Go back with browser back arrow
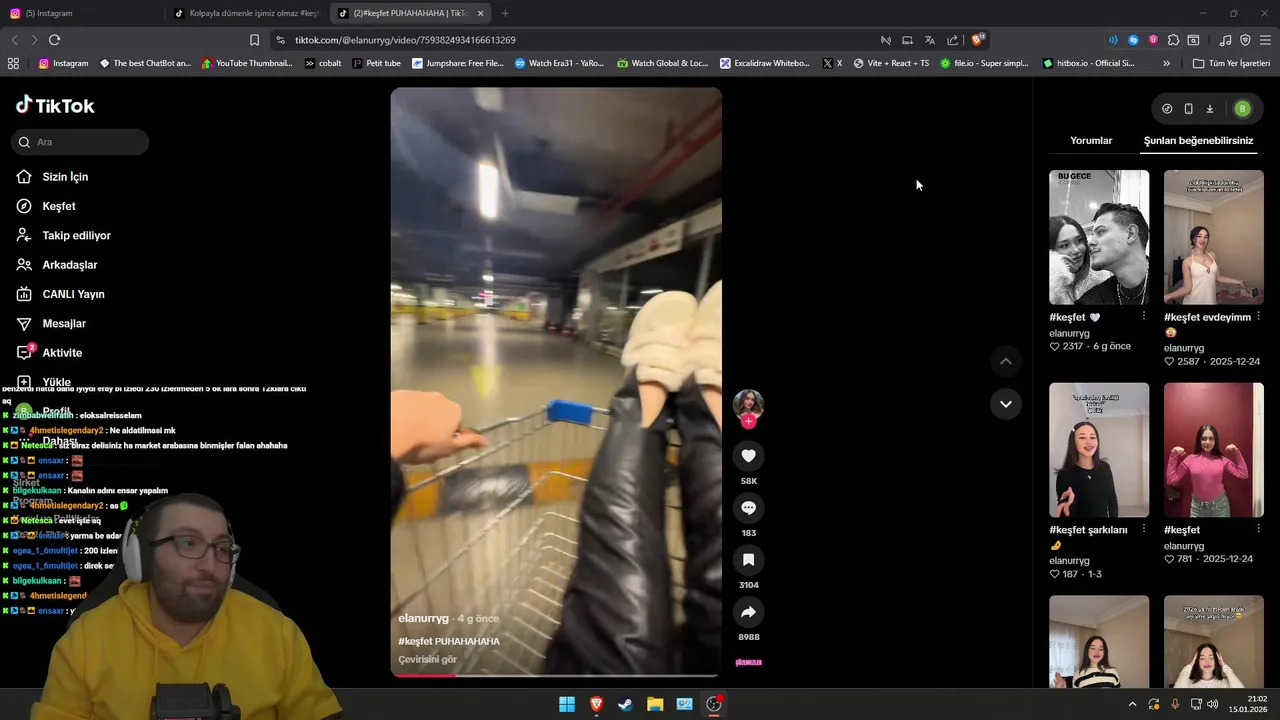 coord(14,40)
